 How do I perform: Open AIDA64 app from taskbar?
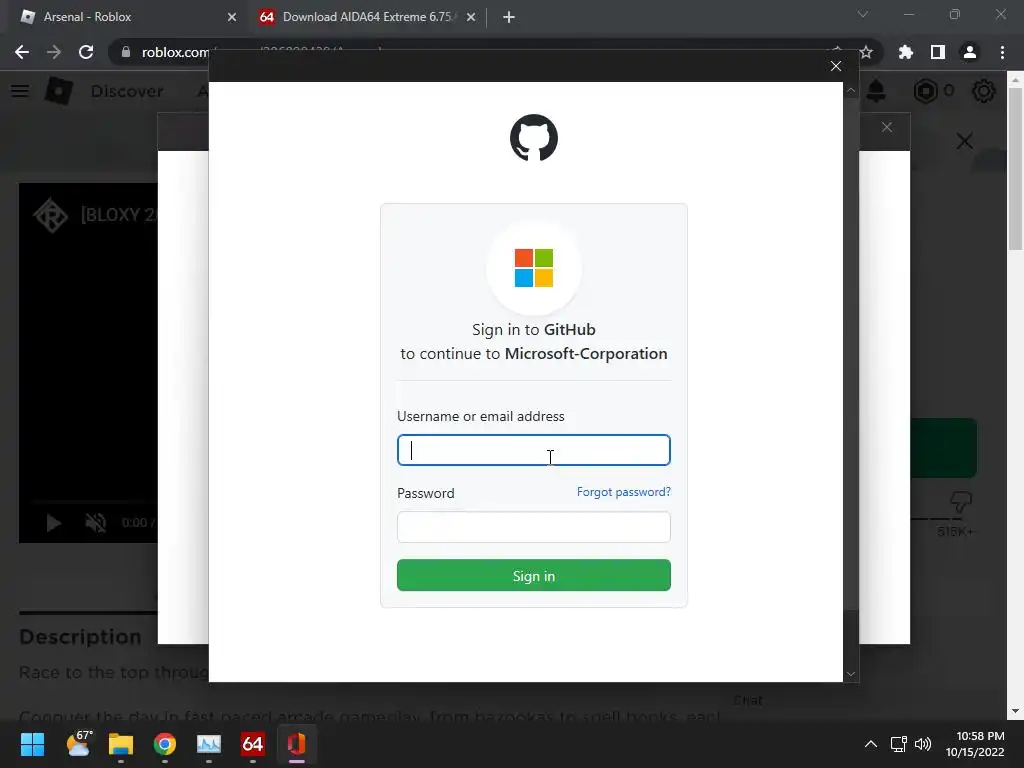[253, 744]
